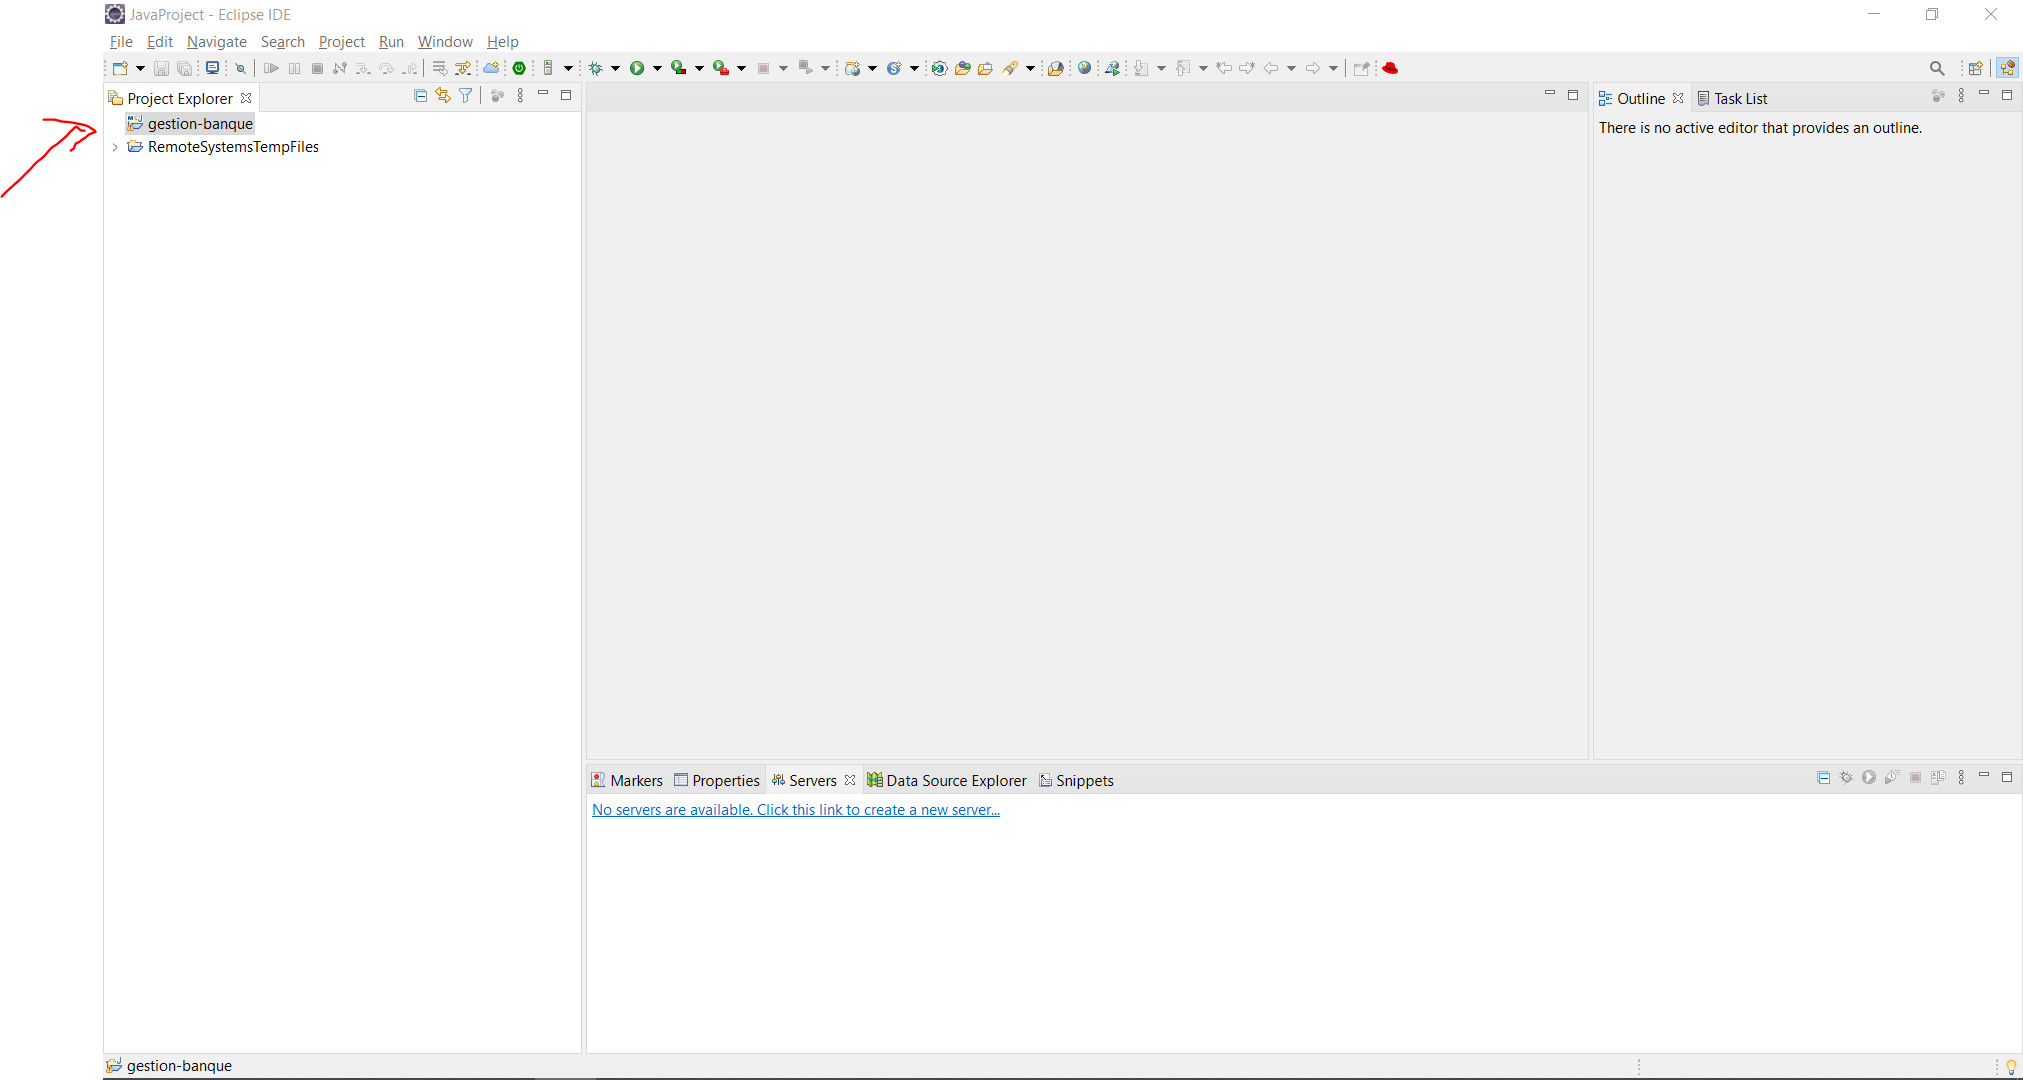Close the Servers tab
Viewport: 2023px width, 1080px height.
tap(850, 780)
